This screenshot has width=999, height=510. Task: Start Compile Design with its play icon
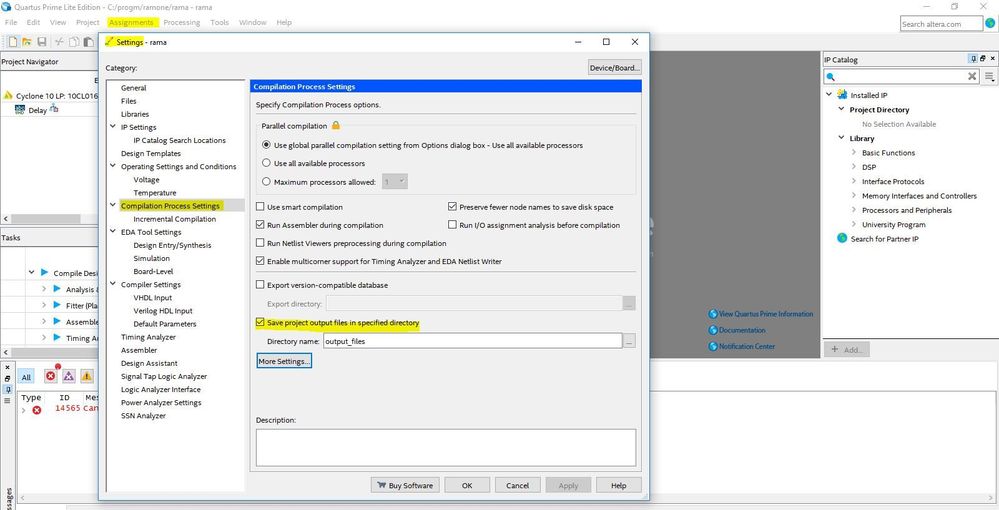click(44, 272)
